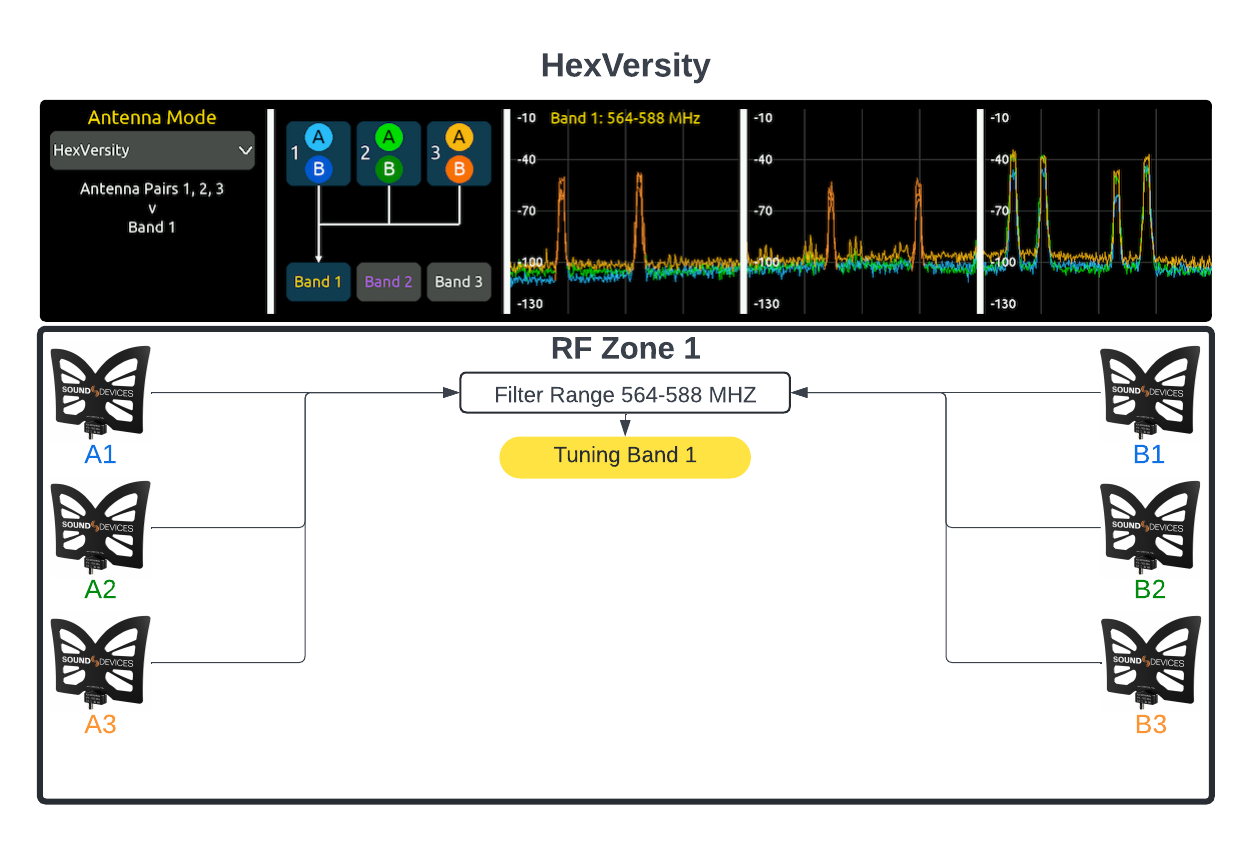This screenshot has height=842, width=1252.
Task: Click the A3 antenna icon
Action: pyautogui.click(x=100, y=661)
